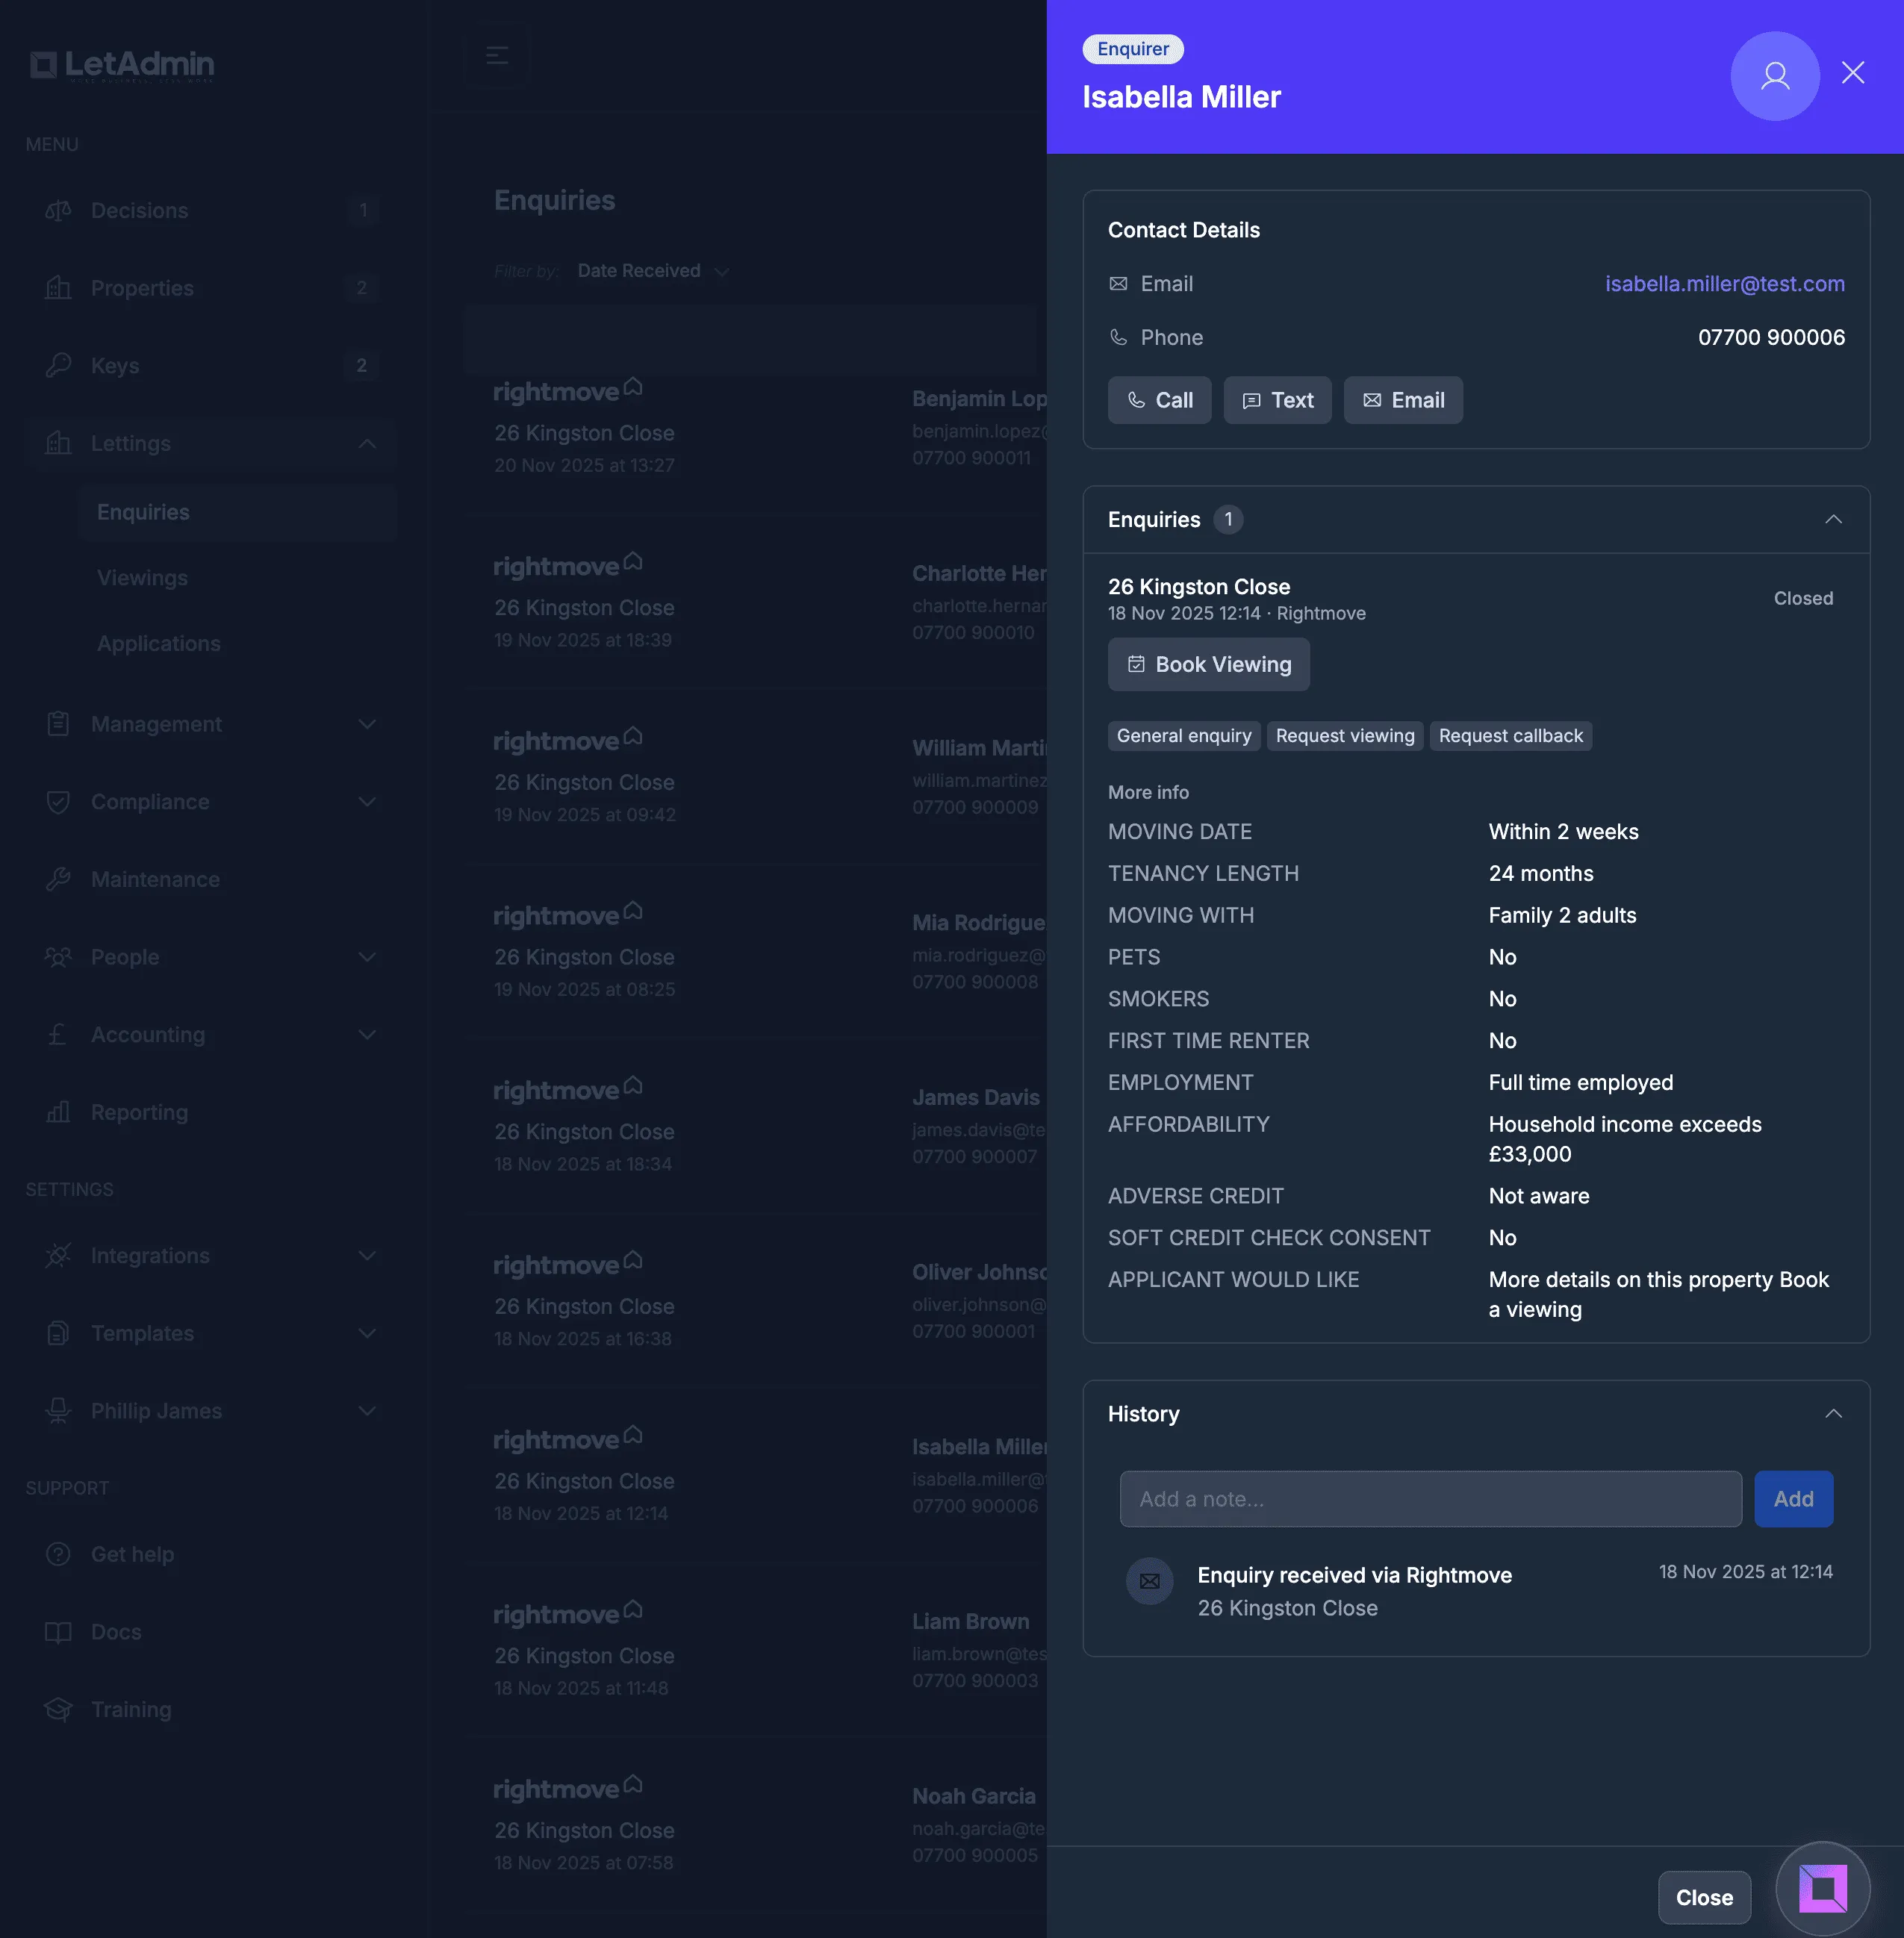Toggle the Request viewing tag
Screen dimensions: 1904x1938
click(x=1344, y=736)
